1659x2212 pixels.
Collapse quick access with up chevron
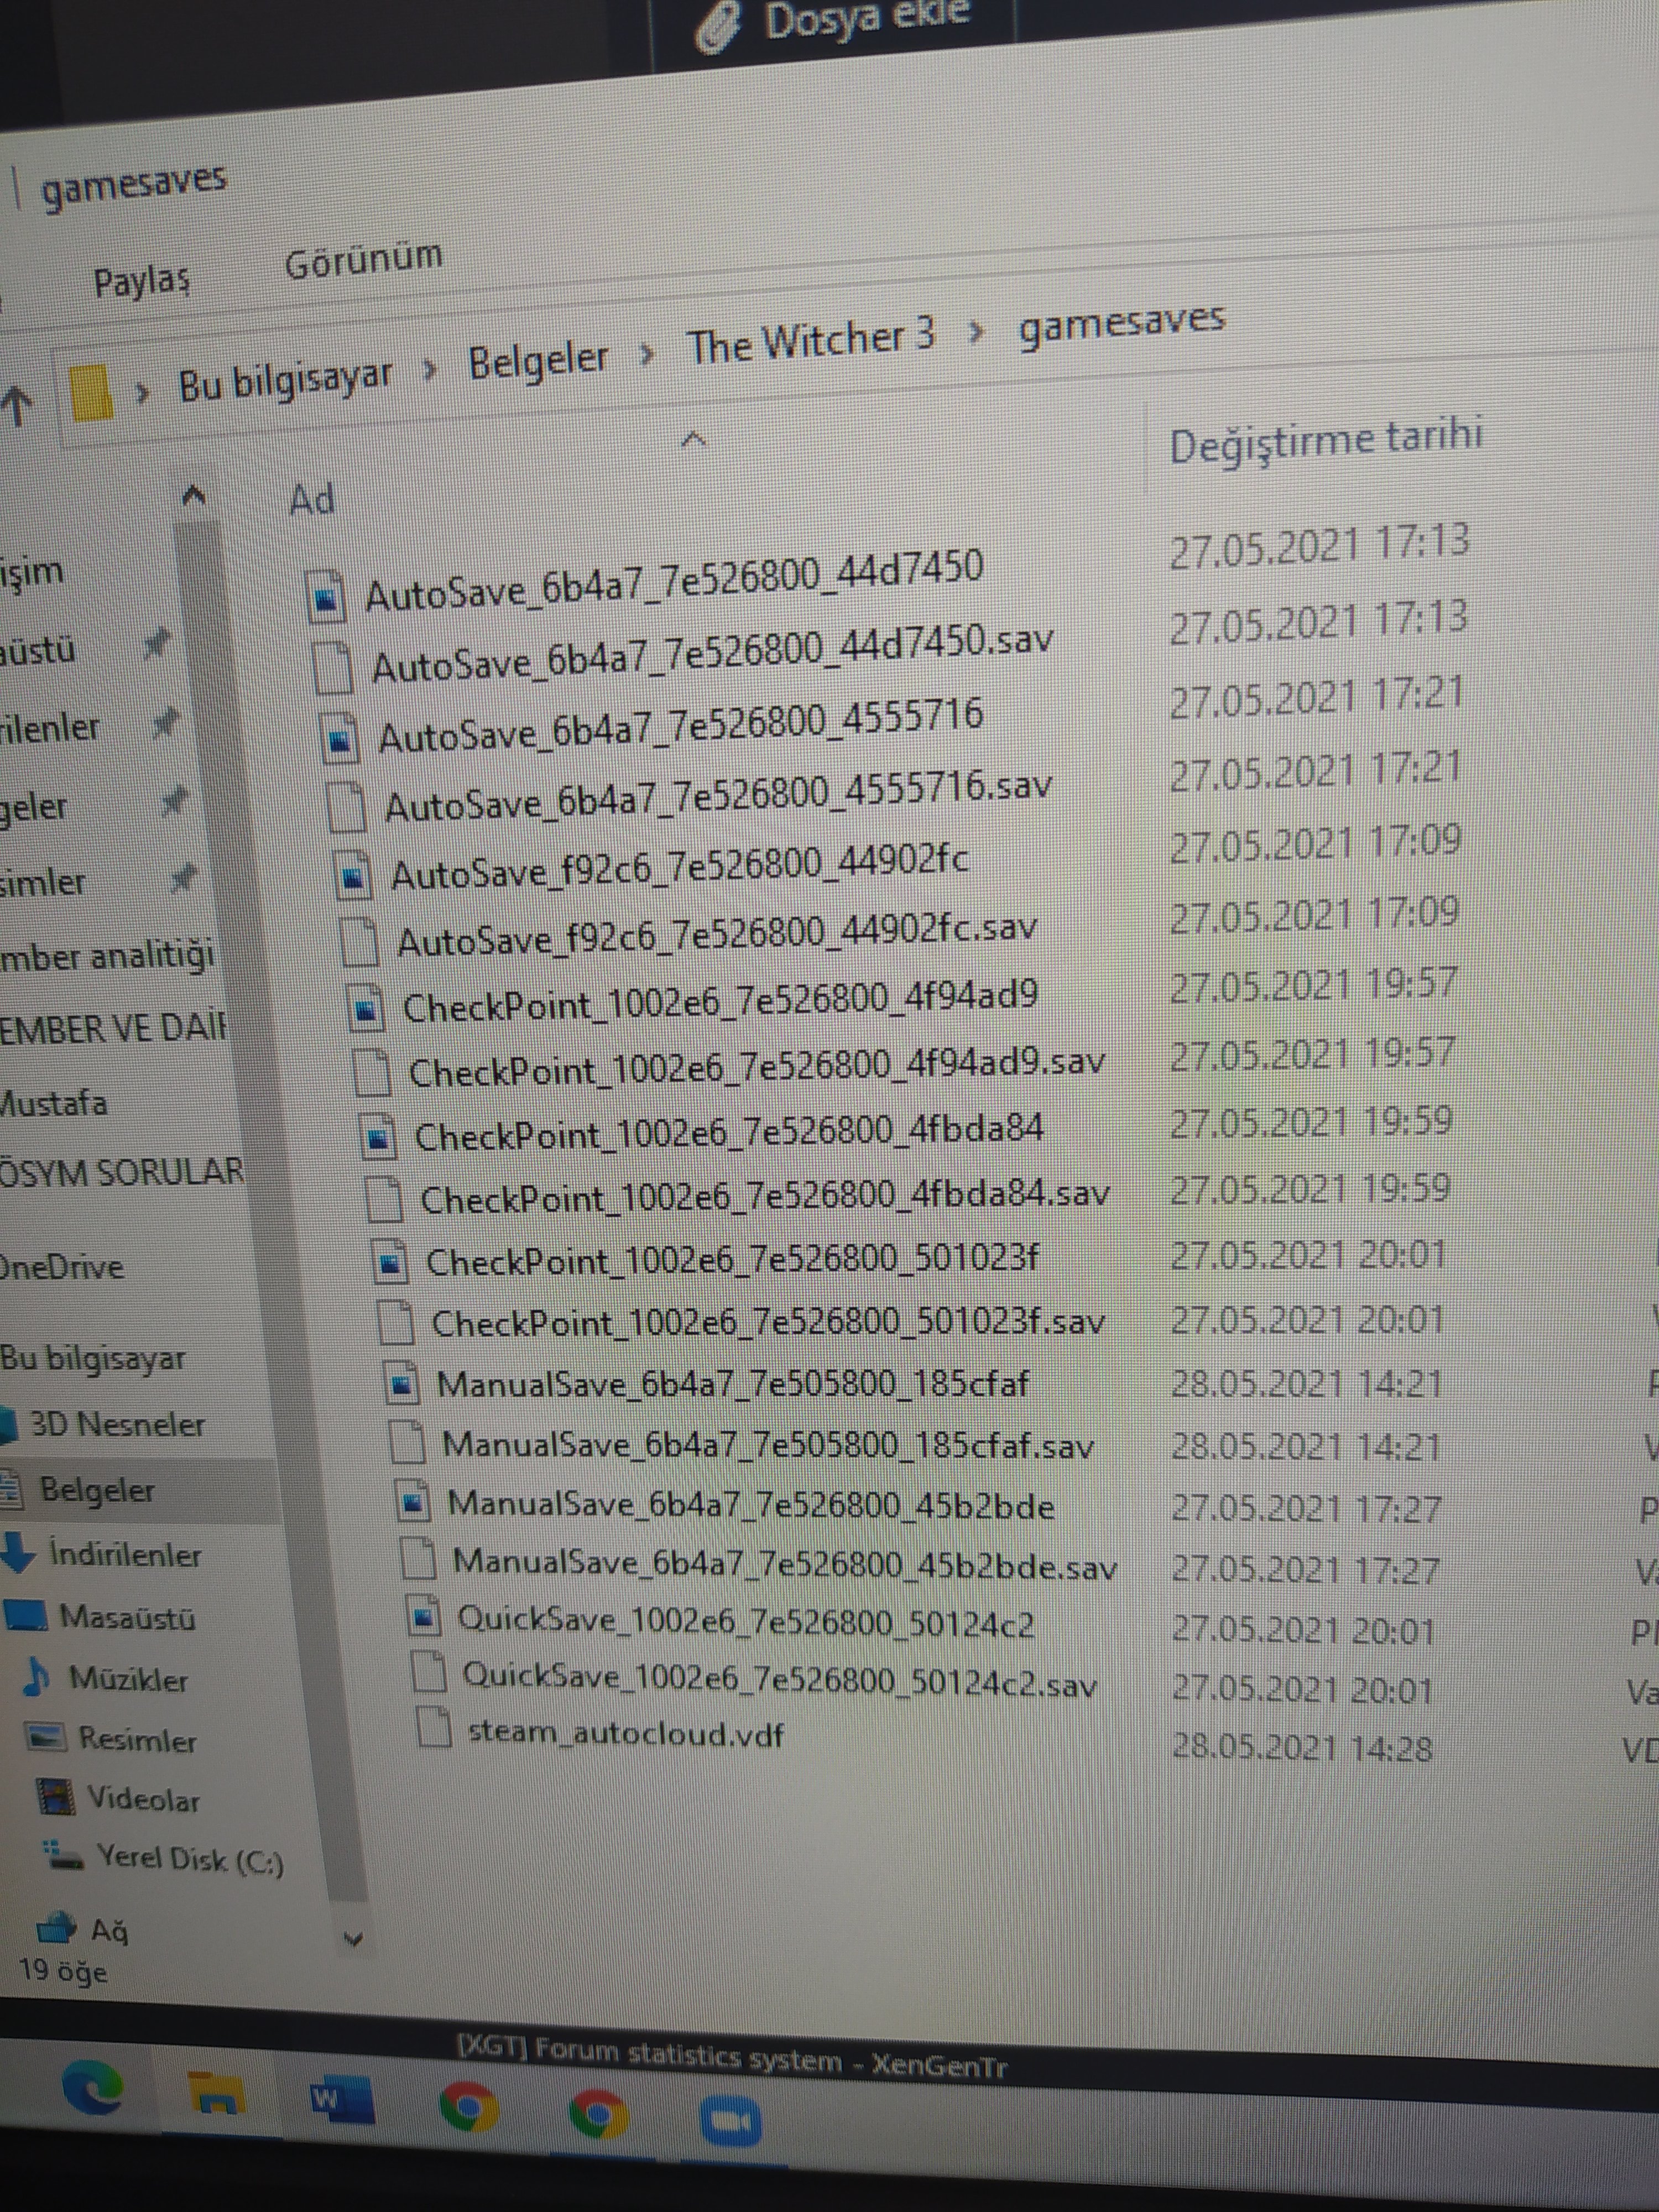click(x=194, y=494)
